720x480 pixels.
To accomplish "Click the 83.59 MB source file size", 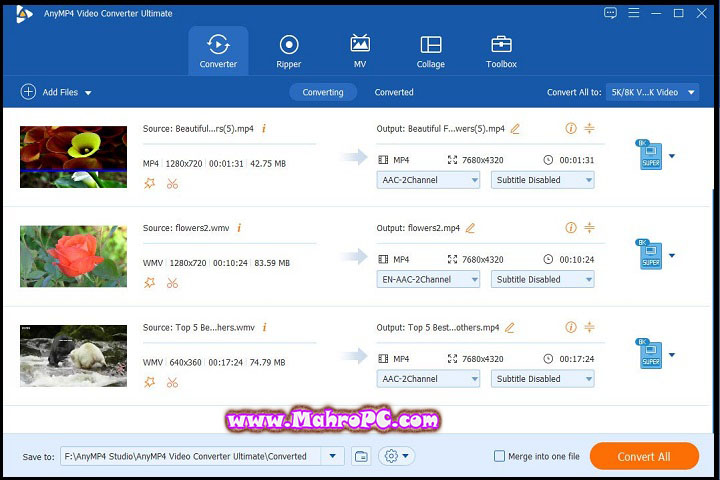I will pos(272,263).
